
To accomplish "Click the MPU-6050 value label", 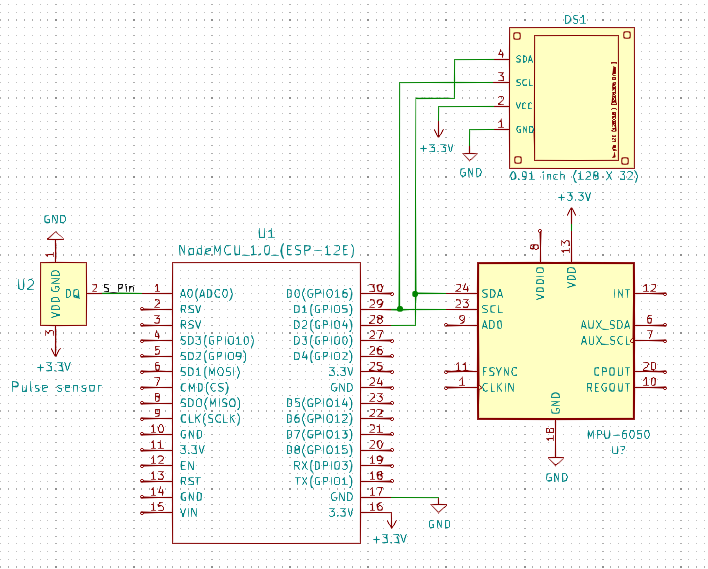I will (x=618, y=434).
